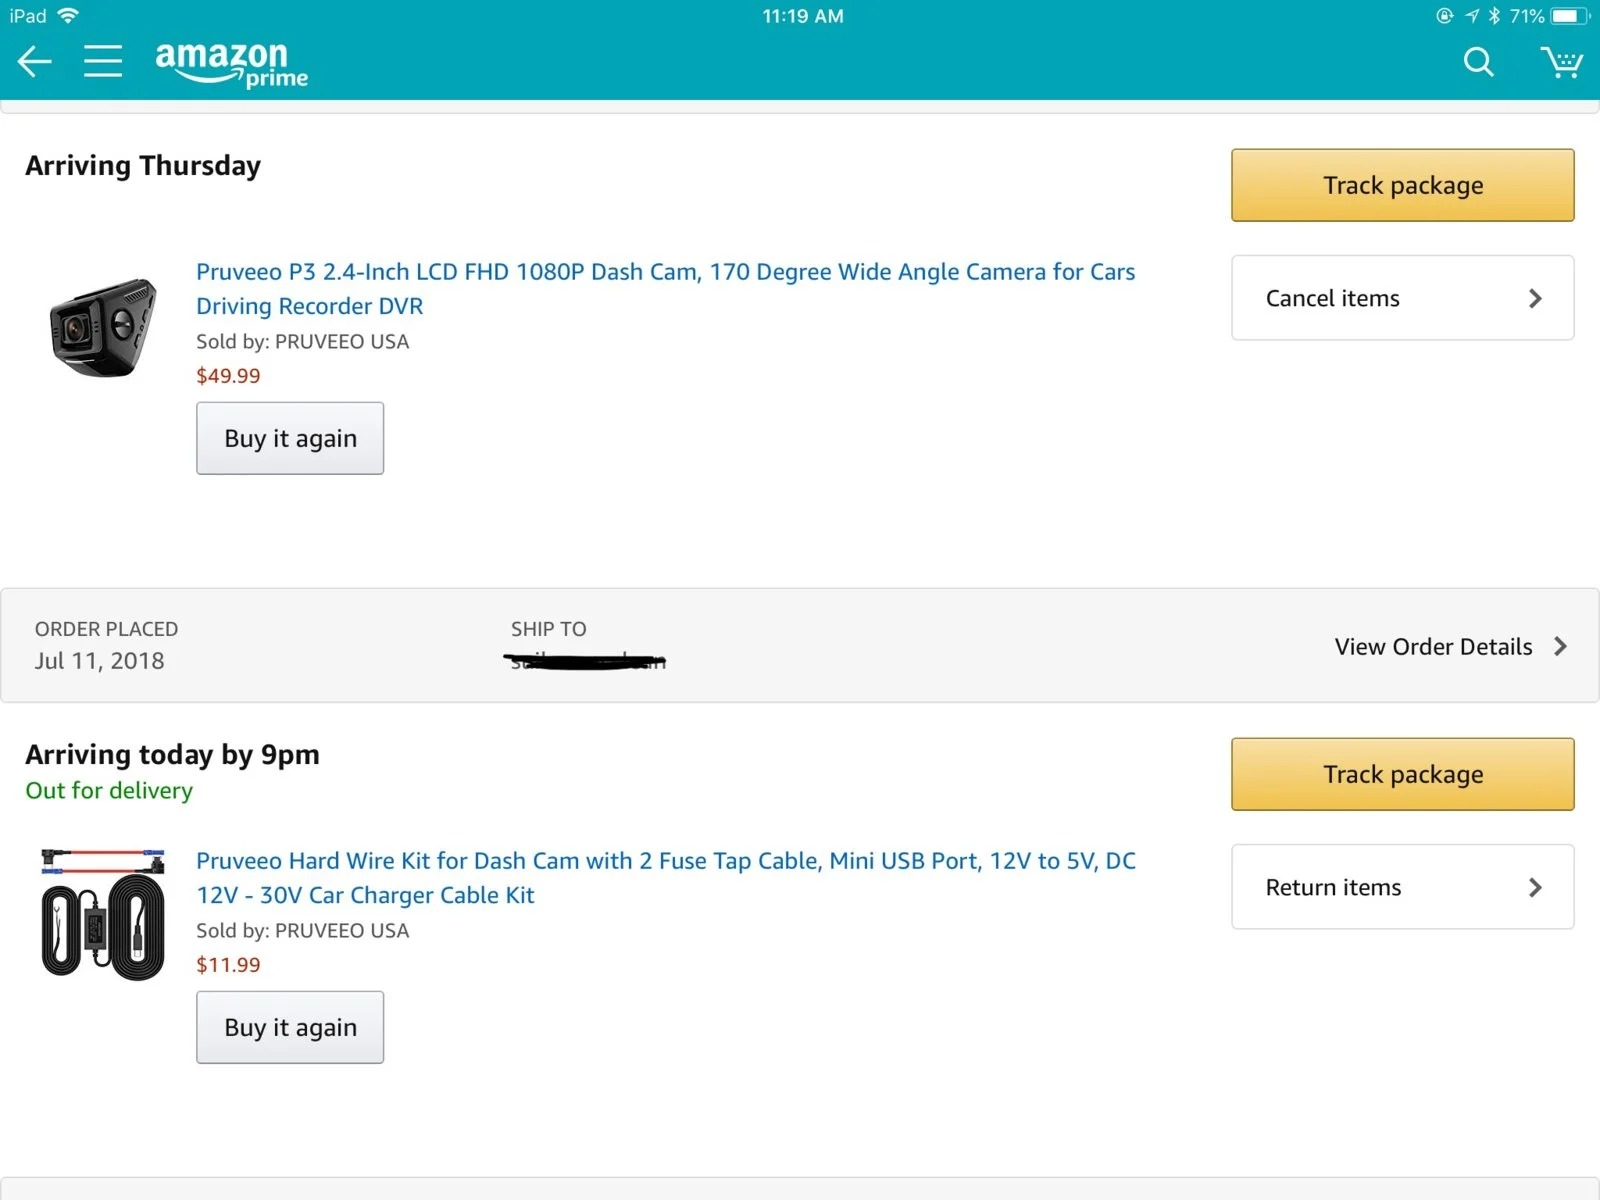
Task: Expand Cancel items option
Action: click(1402, 298)
